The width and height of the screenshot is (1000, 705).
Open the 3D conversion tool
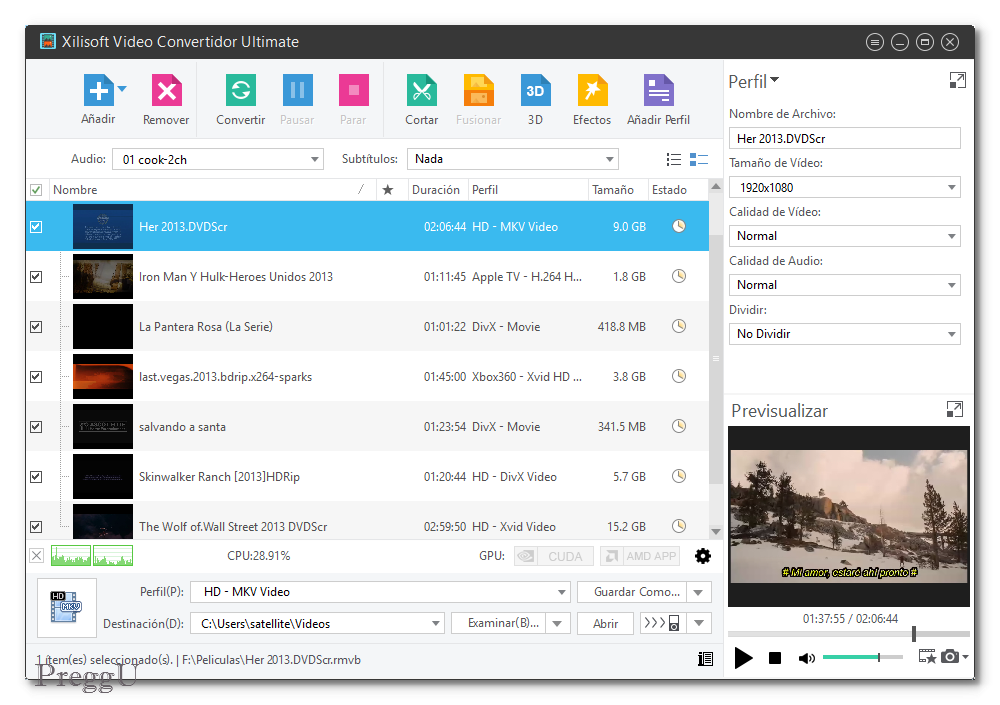(x=535, y=91)
